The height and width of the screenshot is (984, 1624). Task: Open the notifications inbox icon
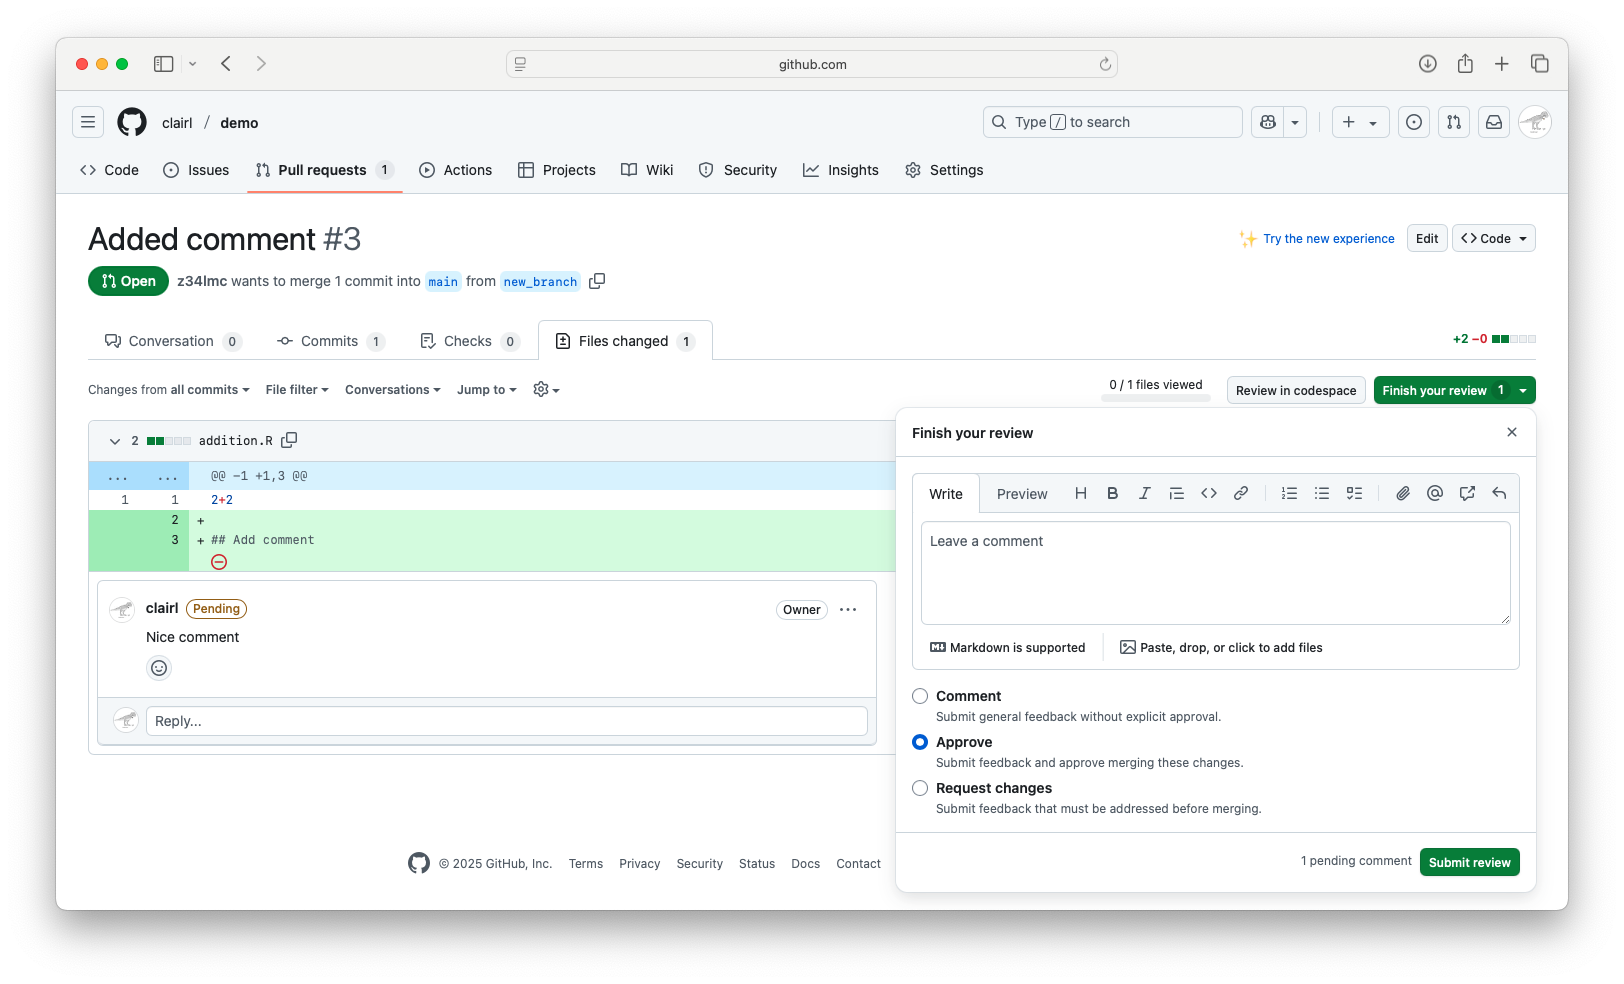(1493, 122)
